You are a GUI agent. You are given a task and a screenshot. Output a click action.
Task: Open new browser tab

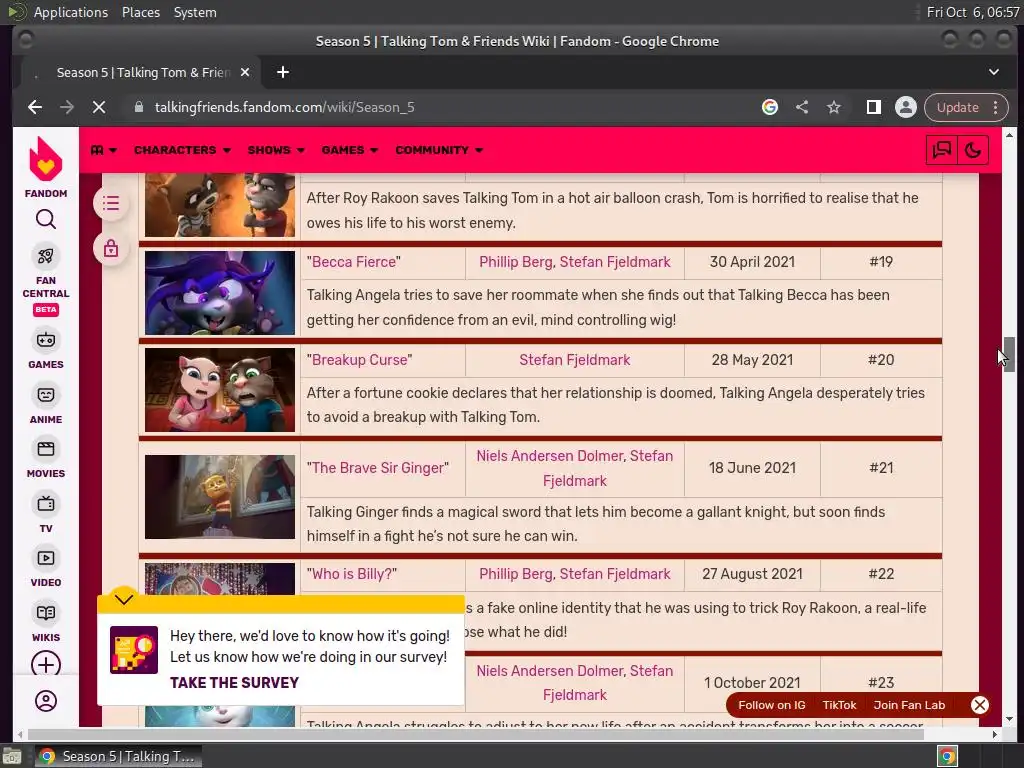pos(283,72)
